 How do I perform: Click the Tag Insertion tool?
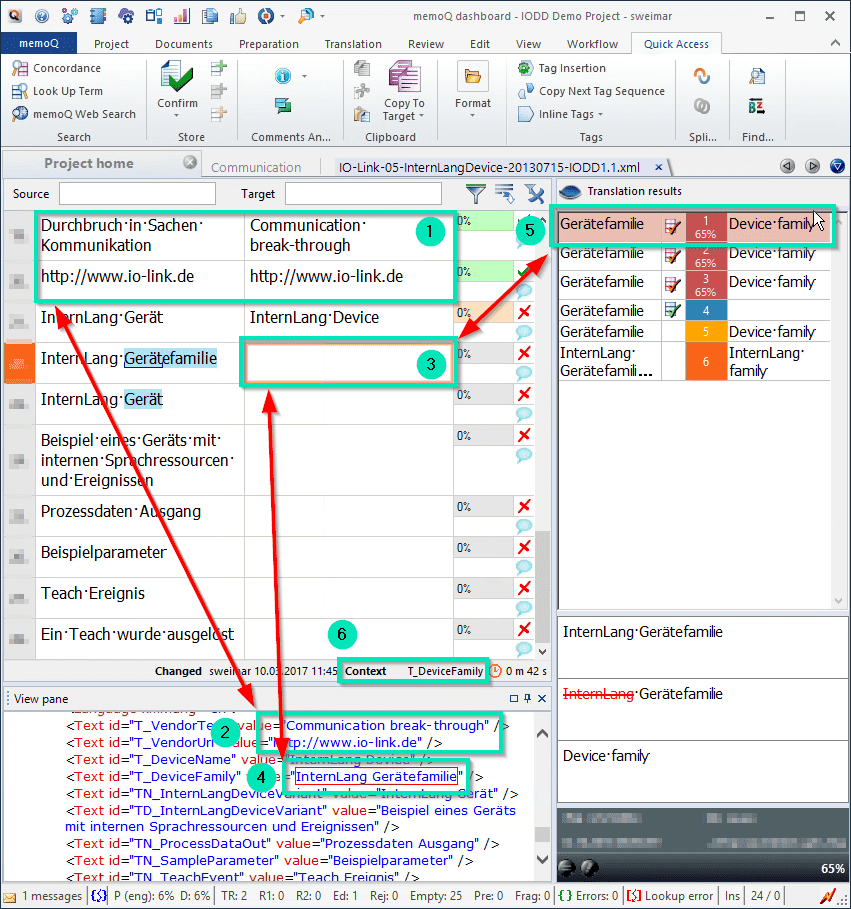561,68
